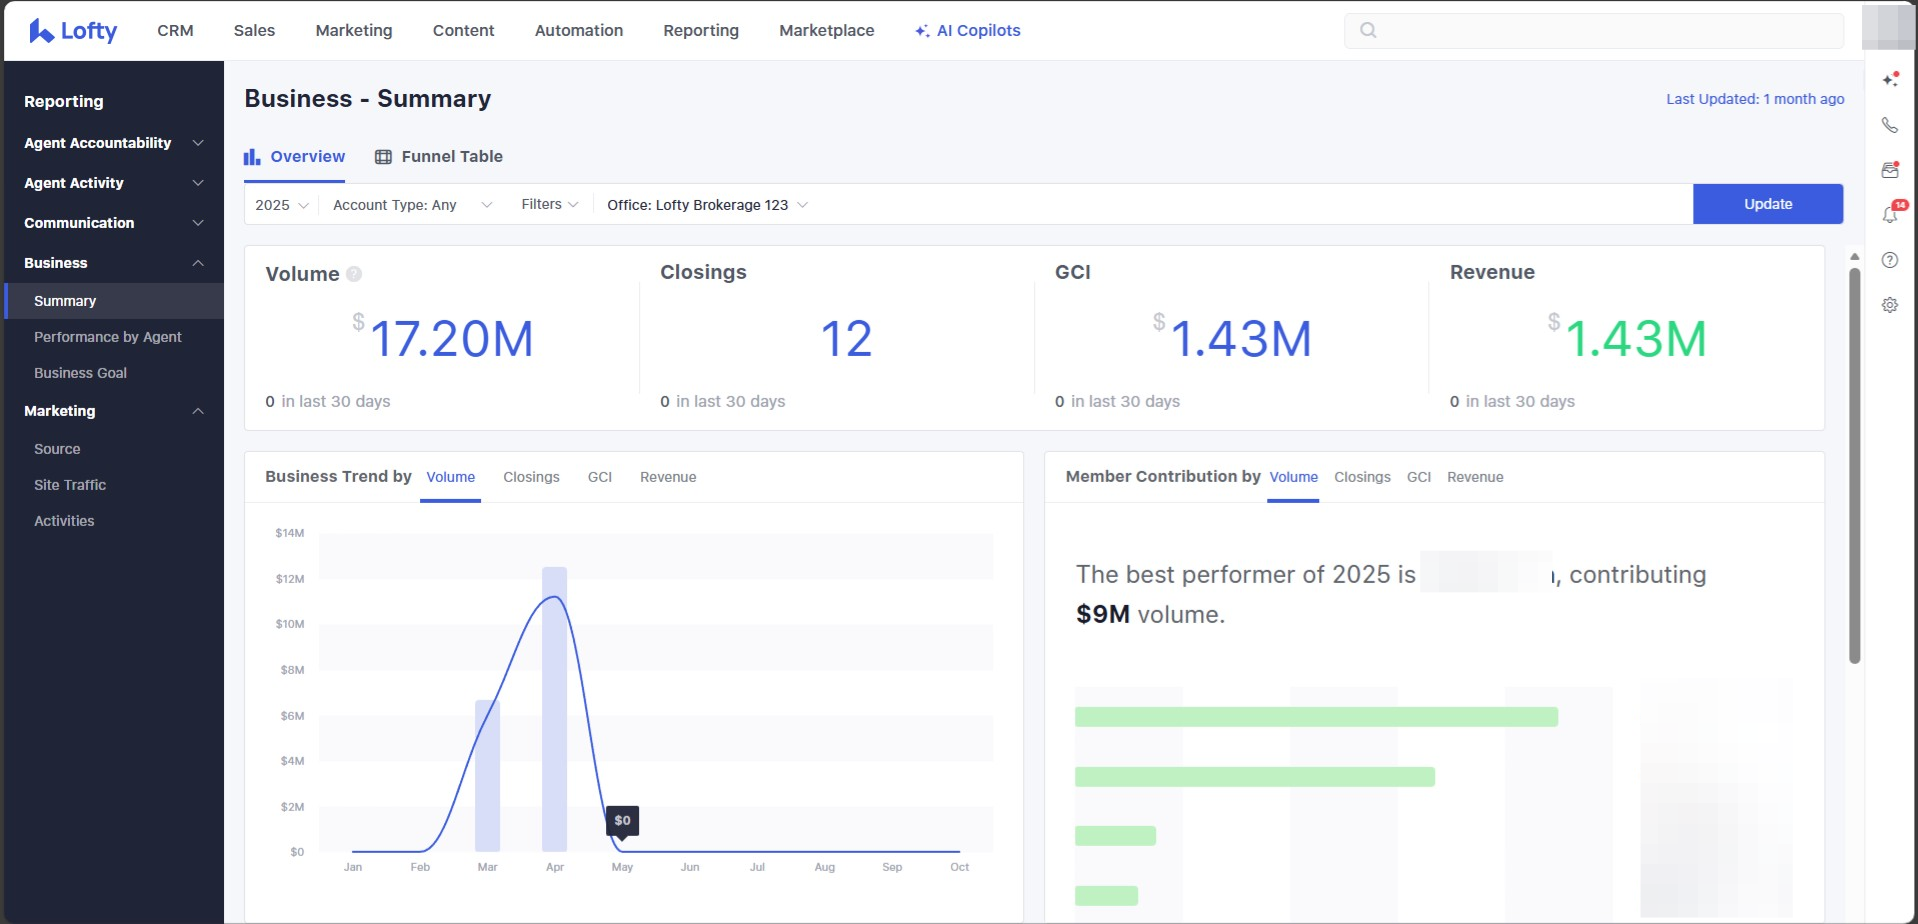The image size is (1918, 924).
Task: Click the blue Update button
Action: pyautogui.click(x=1767, y=204)
